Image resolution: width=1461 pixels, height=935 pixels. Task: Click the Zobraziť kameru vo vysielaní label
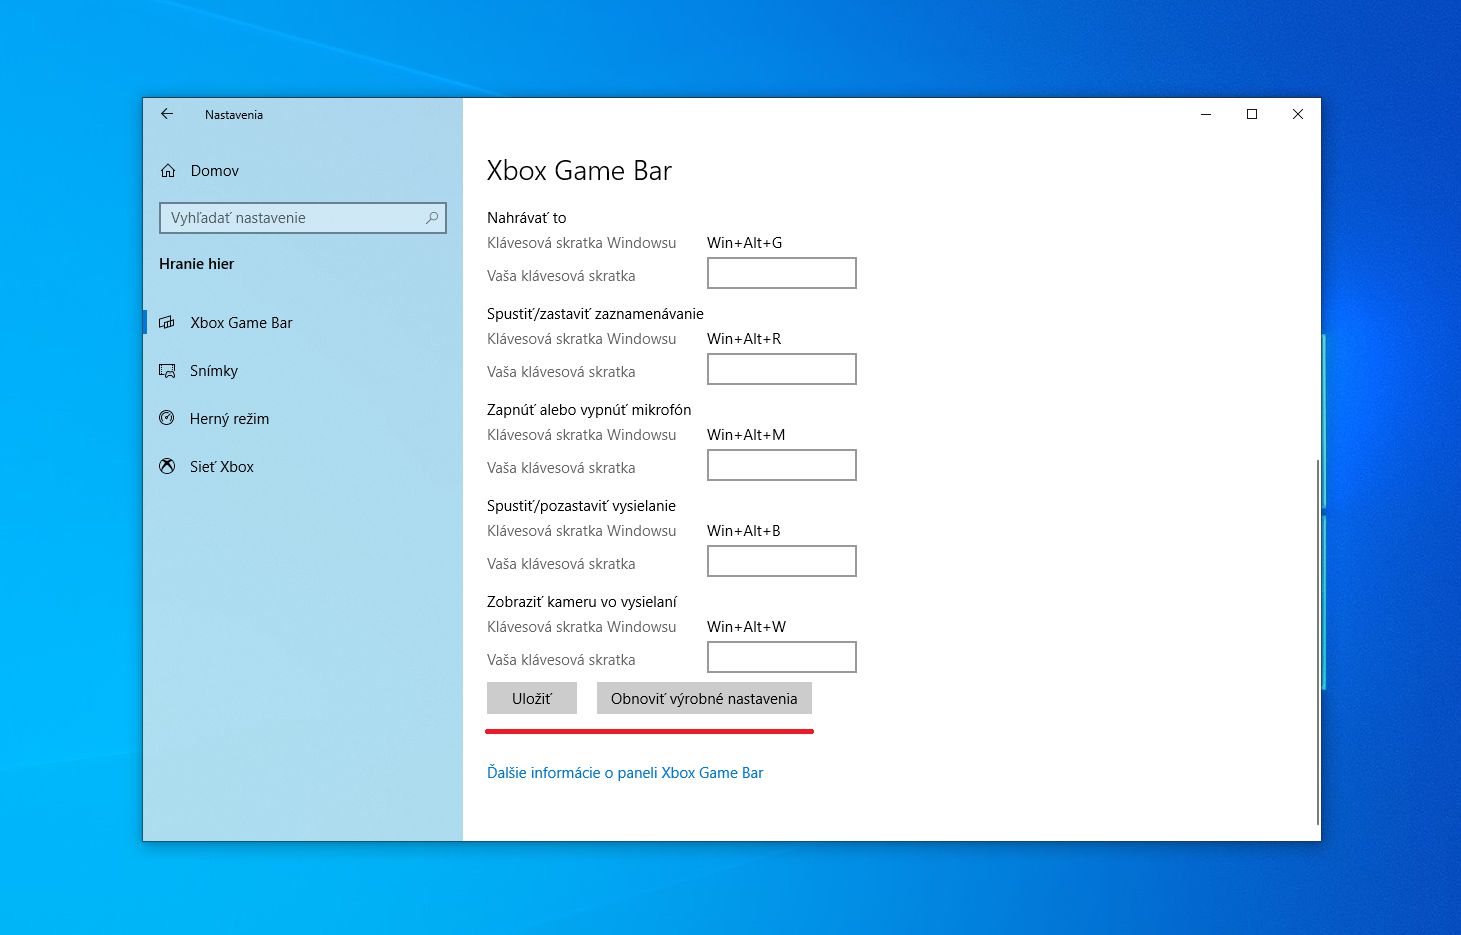pos(582,602)
